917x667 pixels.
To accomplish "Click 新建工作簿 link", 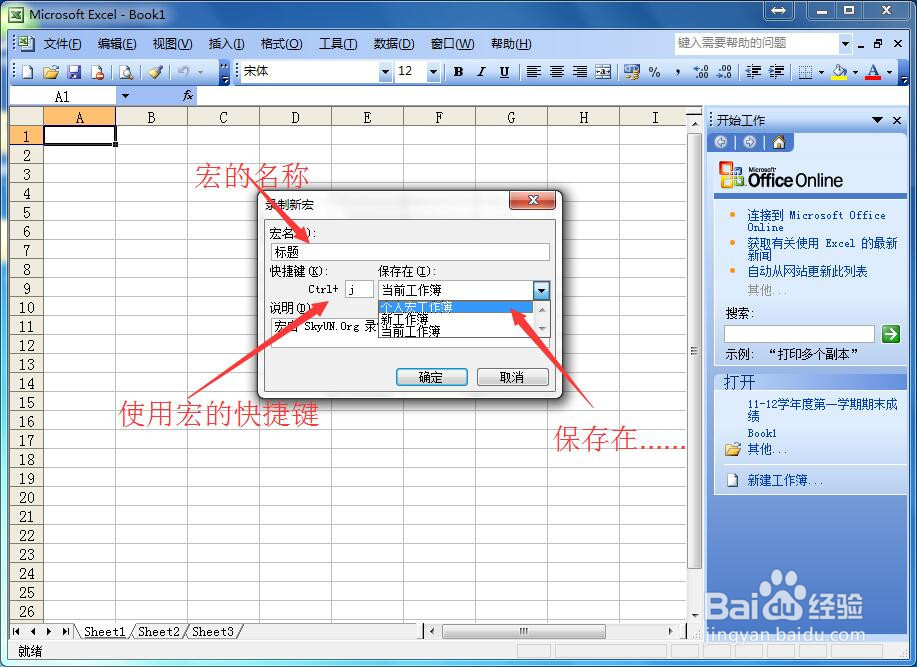I will pyautogui.click(x=785, y=480).
